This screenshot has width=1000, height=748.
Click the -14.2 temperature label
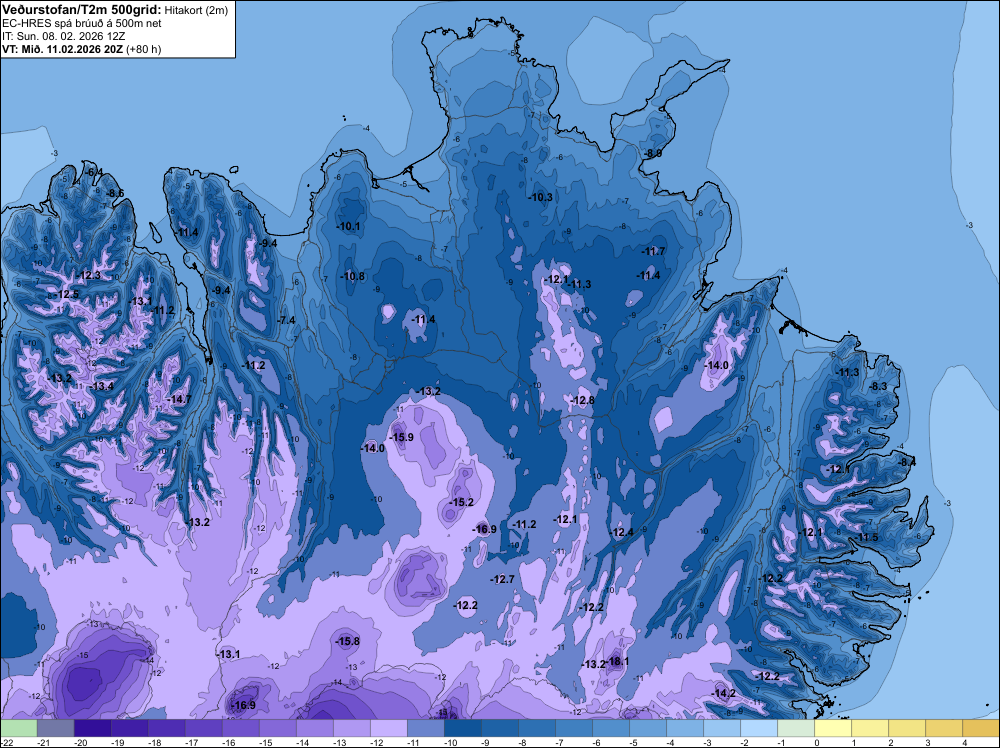pos(724,693)
